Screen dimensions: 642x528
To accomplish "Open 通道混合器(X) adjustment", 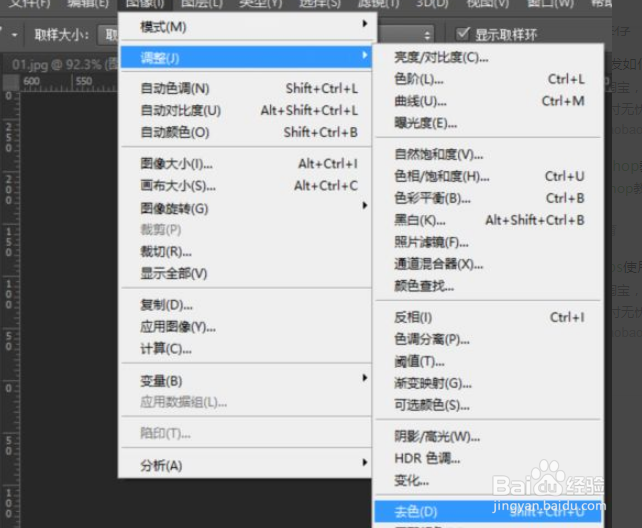I will click(x=489, y=264).
